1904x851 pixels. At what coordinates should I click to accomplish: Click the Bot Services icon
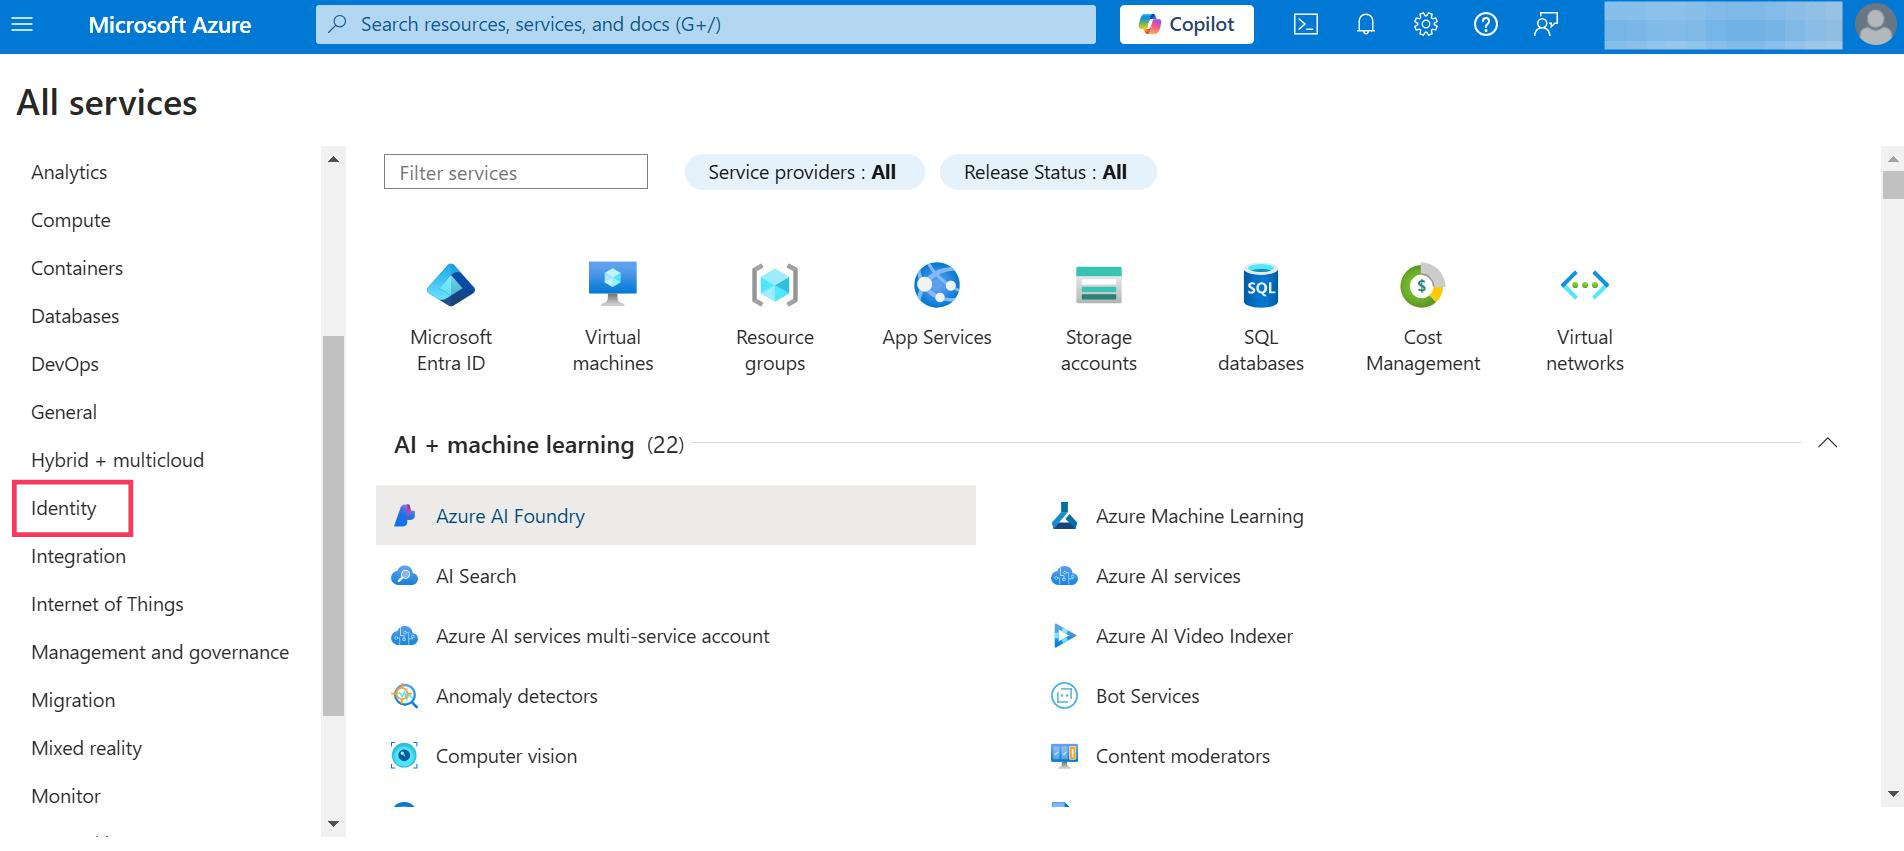click(x=1065, y=696)
